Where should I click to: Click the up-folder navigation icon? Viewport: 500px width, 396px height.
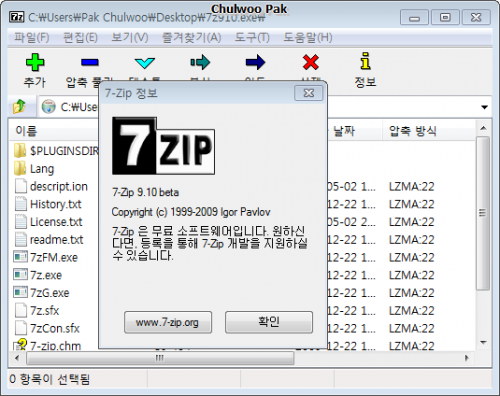click(19, 107)
